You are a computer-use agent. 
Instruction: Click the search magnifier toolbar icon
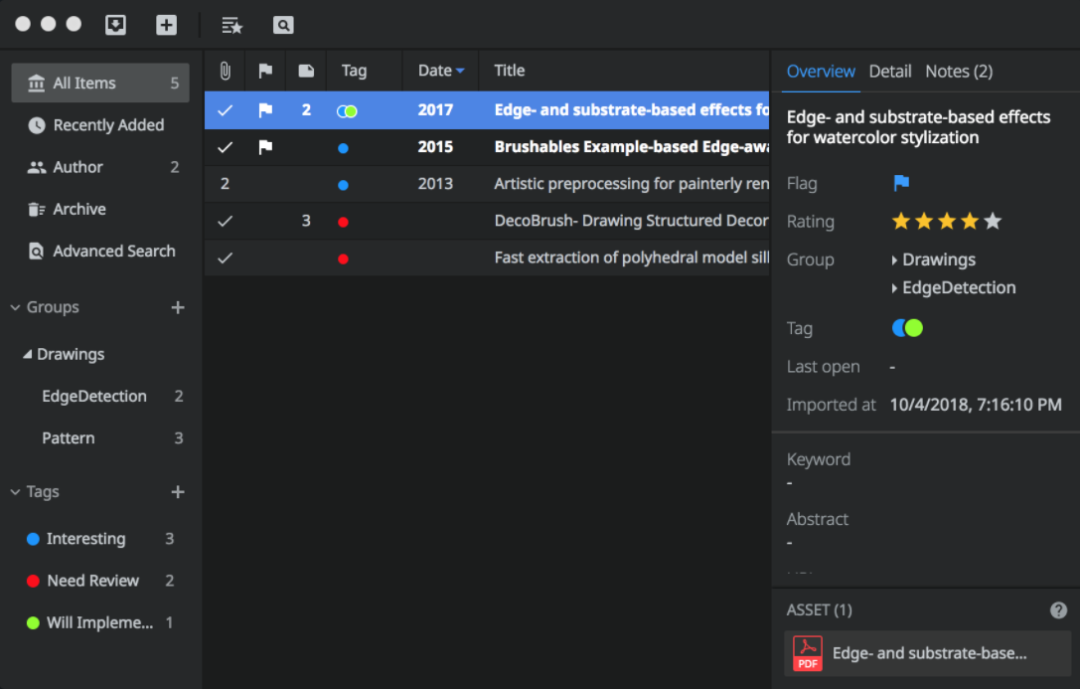tap(283, 25)
